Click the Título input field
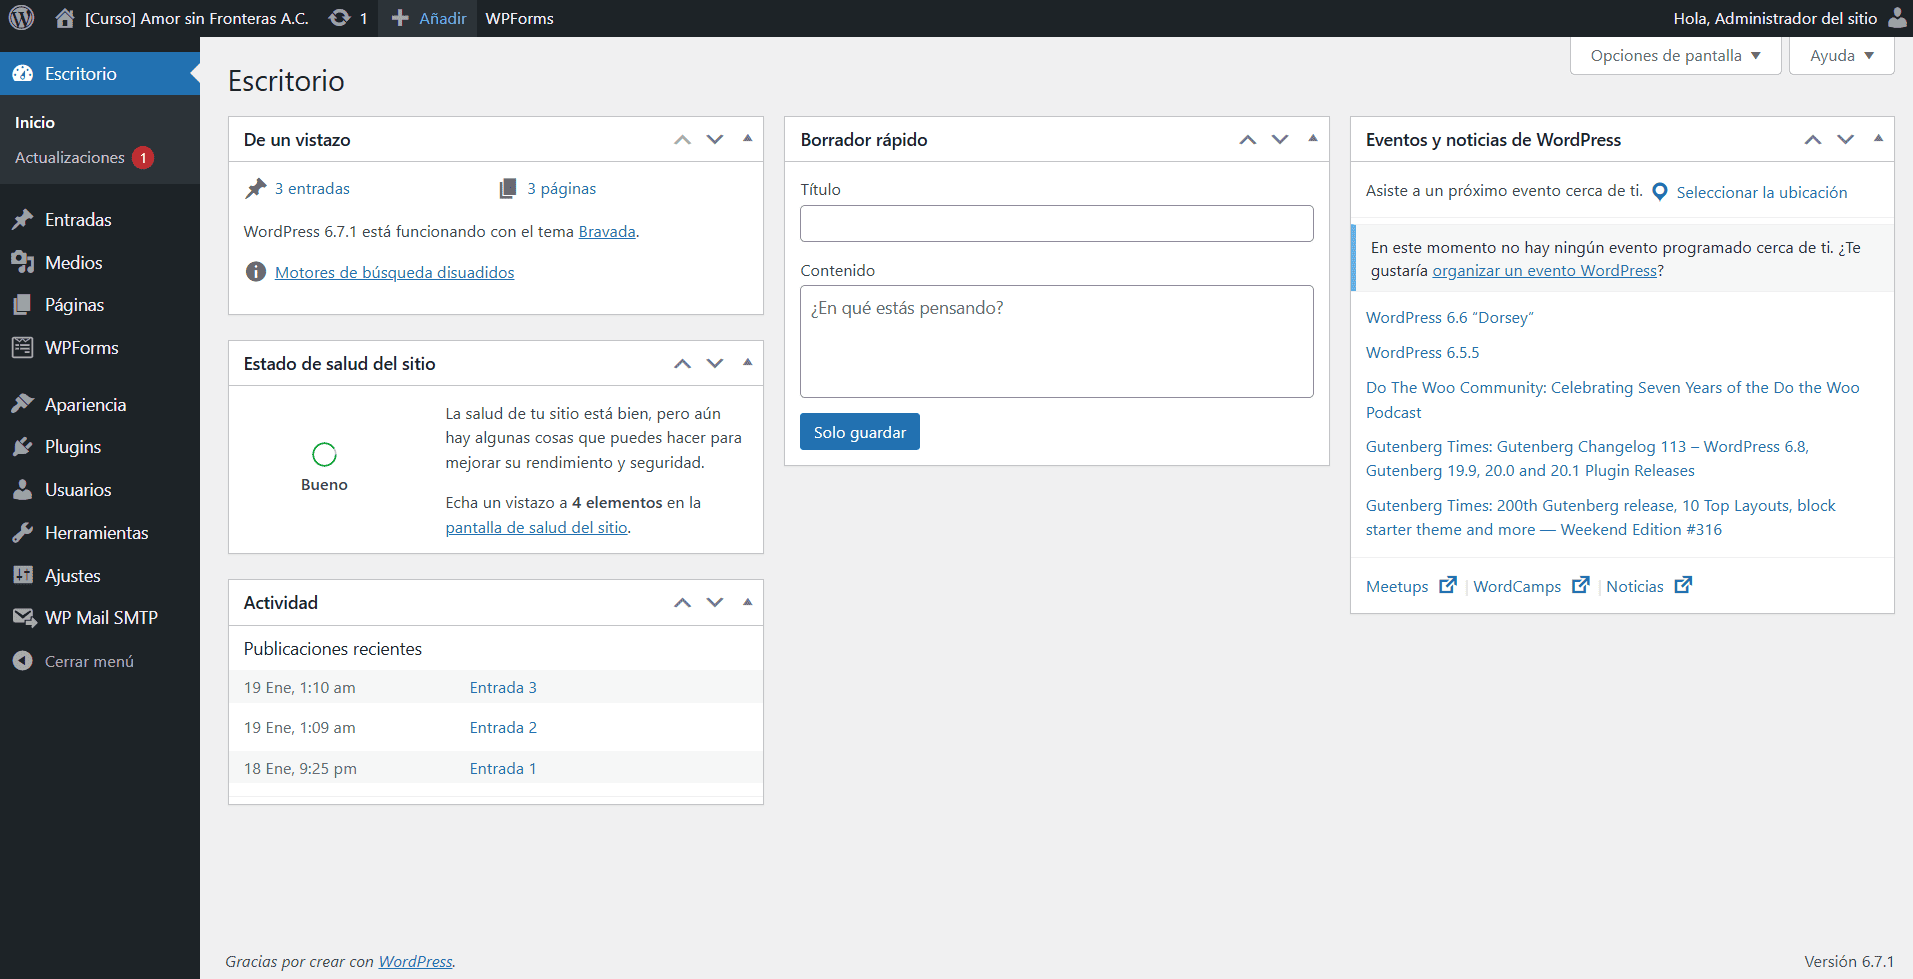The height and width of the screenshot is (979, 1913). pos(1056,223)
